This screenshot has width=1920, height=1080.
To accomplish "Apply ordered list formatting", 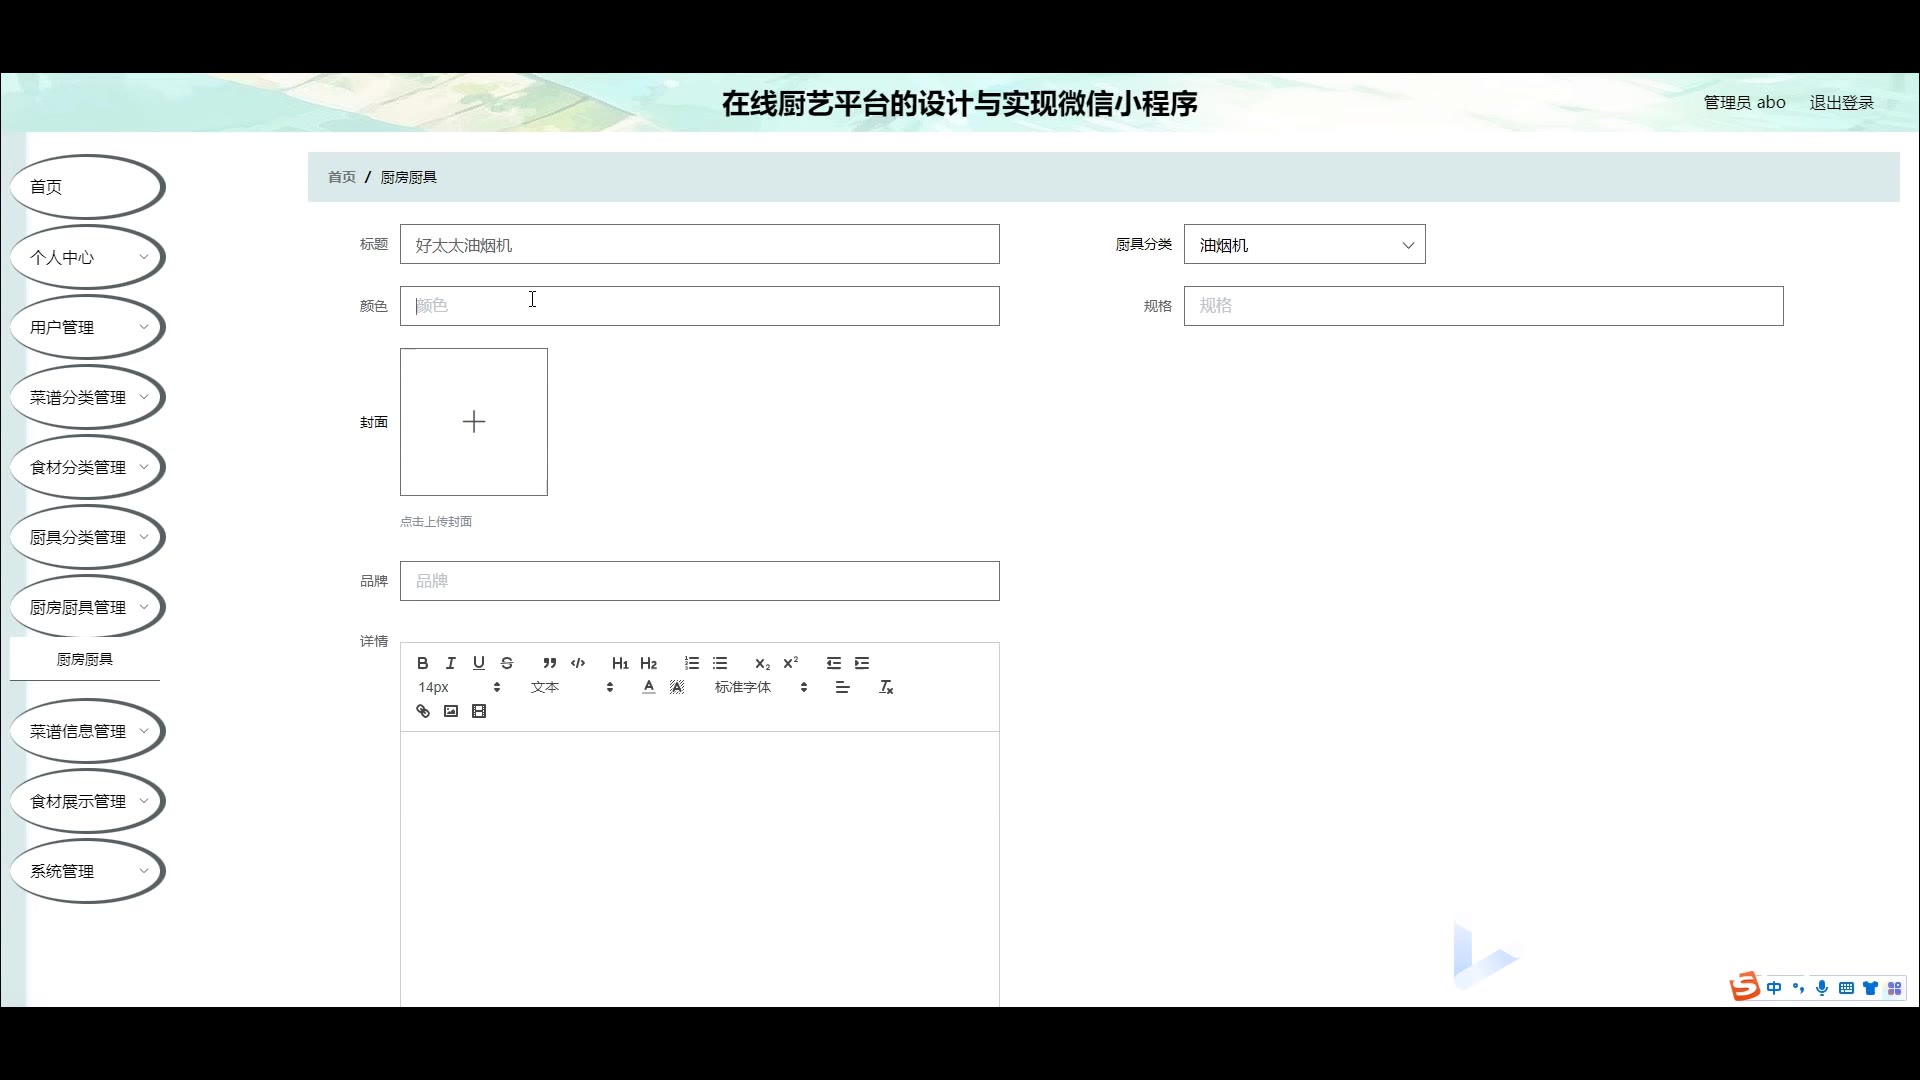I will [x=692, y=663].
